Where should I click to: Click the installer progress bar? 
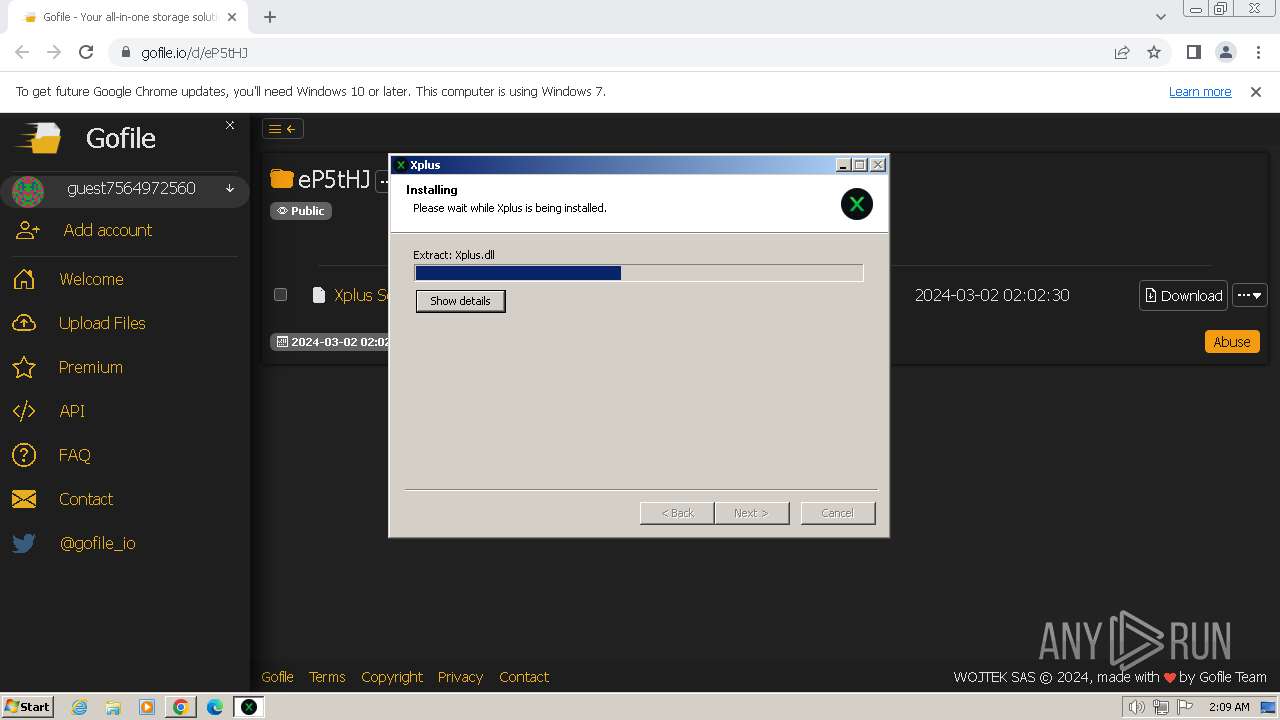point(638,273)
